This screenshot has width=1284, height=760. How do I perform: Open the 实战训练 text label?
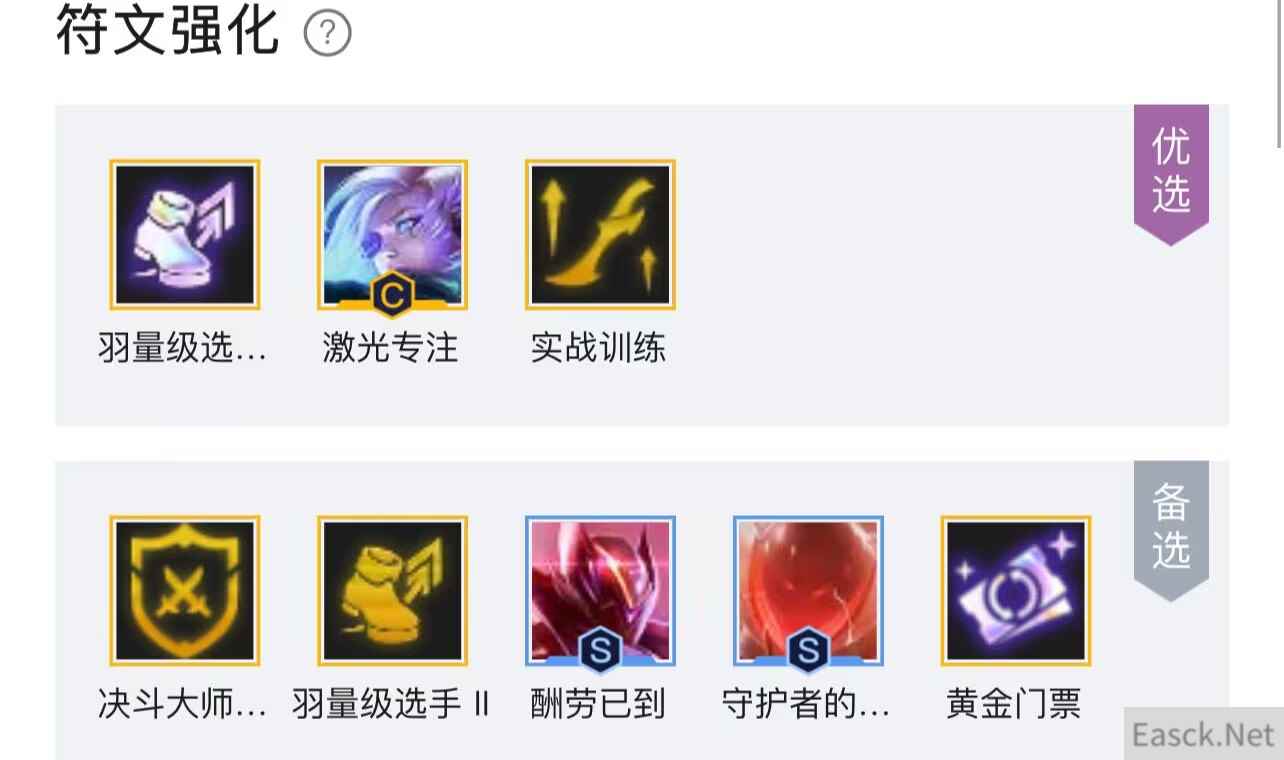(x=599, y=348)
